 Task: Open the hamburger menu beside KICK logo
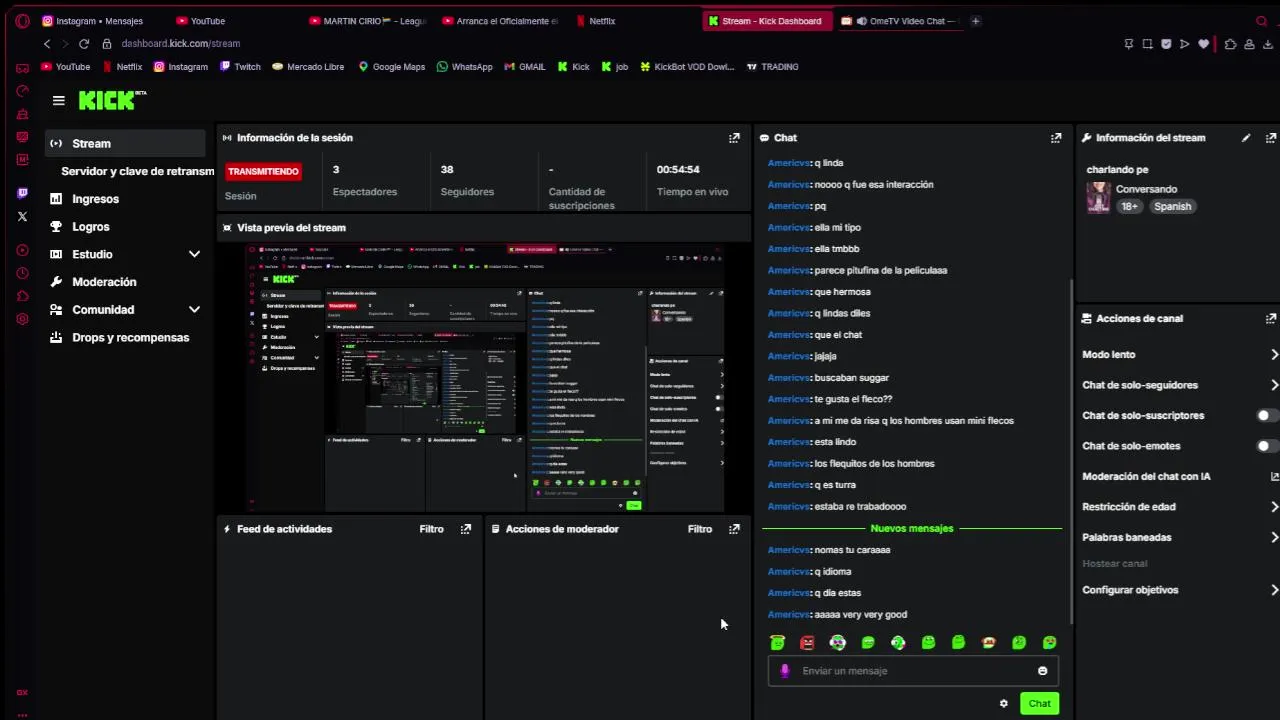coord(59,100)
